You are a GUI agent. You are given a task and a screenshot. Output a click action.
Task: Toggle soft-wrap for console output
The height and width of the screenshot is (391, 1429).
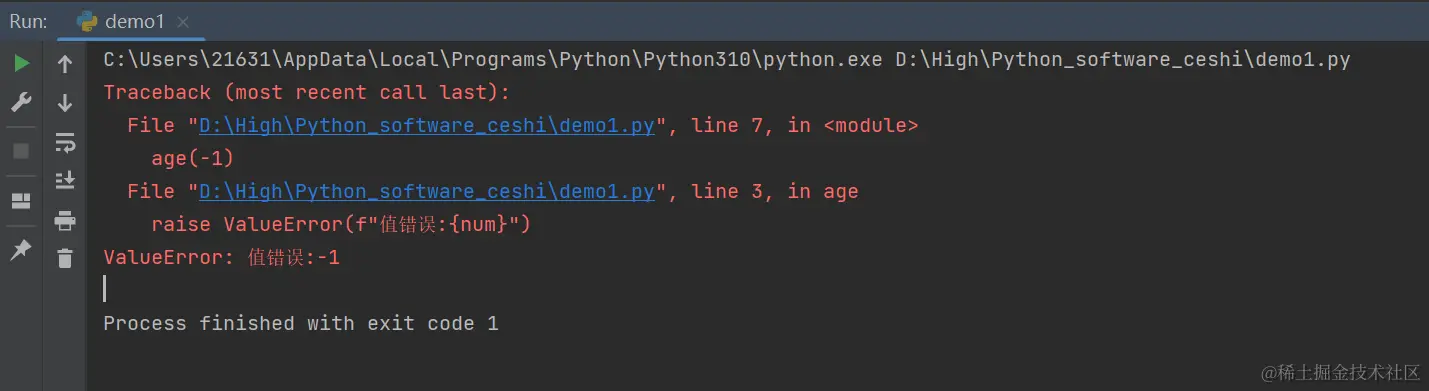point(65,142)
